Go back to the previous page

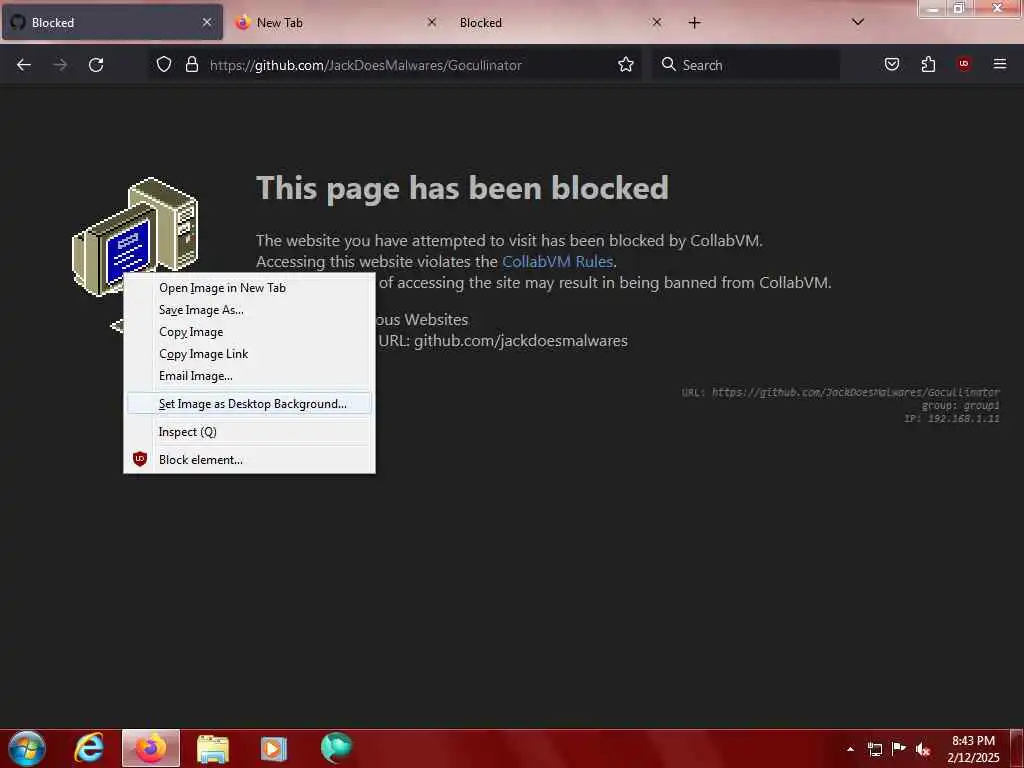pyautogui.click(x=24, y=65)
